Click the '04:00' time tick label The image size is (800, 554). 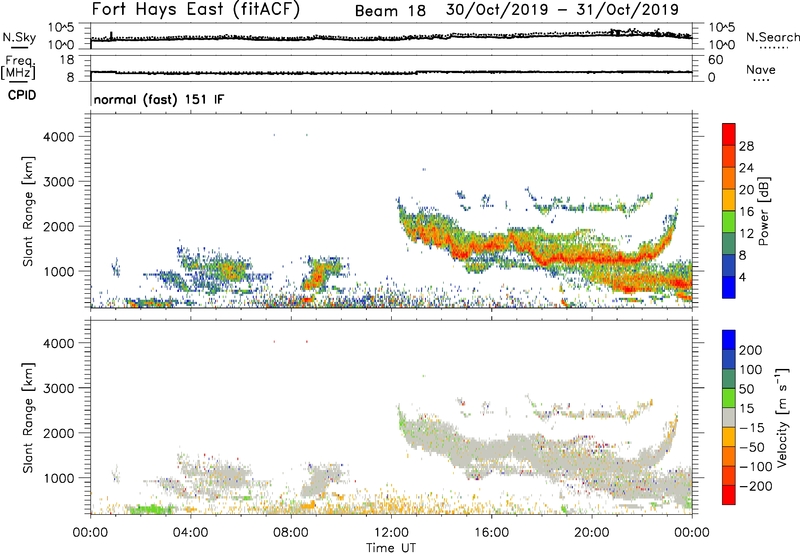click(190, 533)
